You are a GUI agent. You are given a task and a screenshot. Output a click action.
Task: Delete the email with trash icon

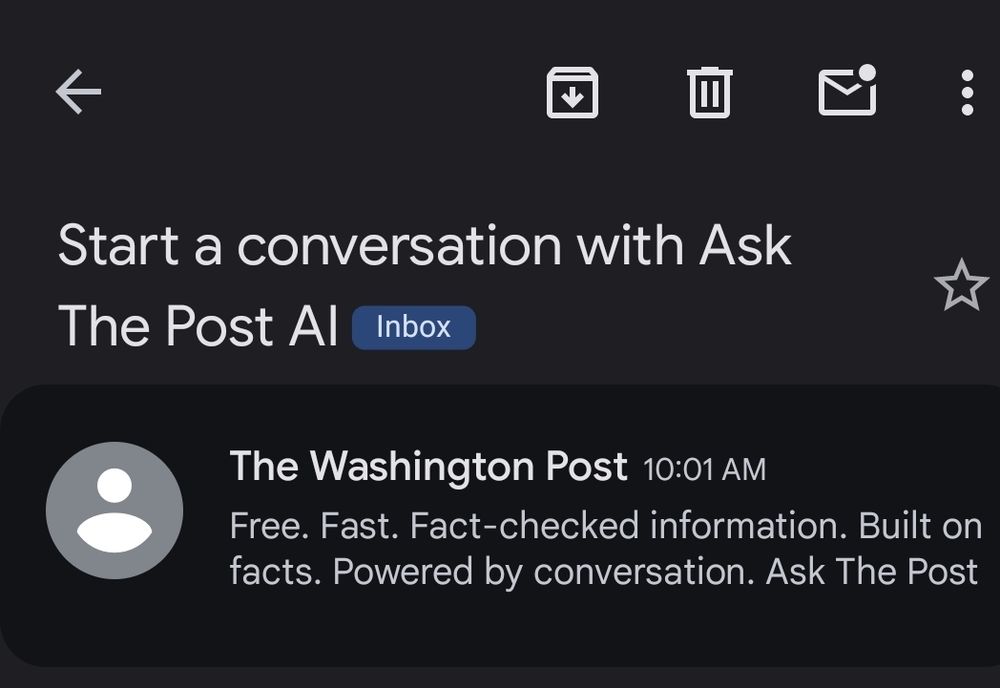[x=710, y=93]
